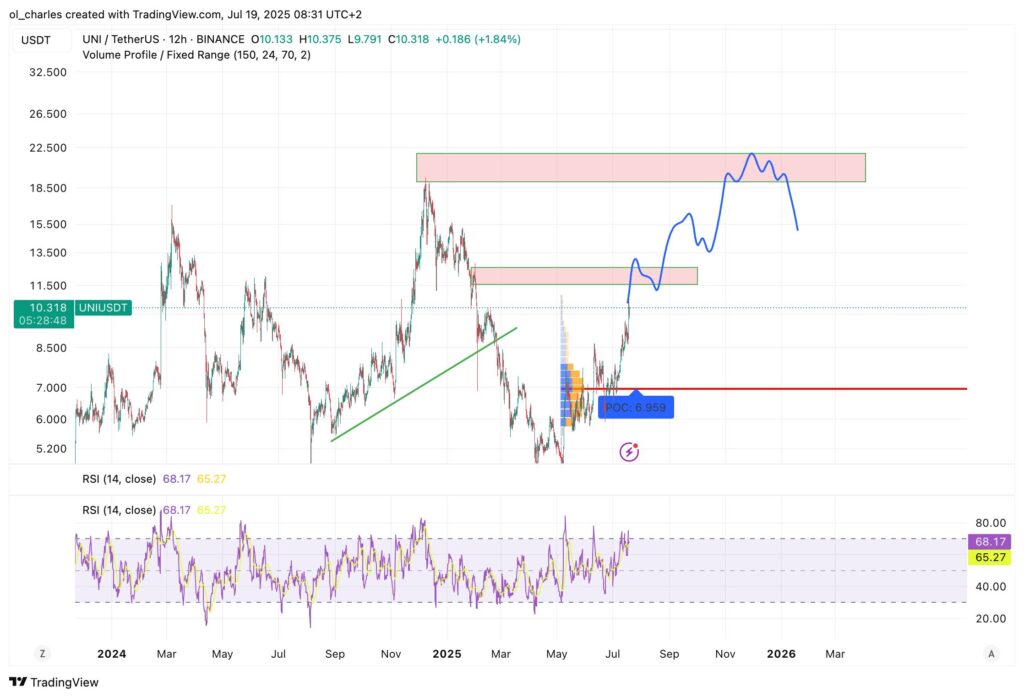The height and width of the screenshot is (698, 1024).
Task: Click the red horizontal line at the 7.000 level
Action: [x=800, y=388]
